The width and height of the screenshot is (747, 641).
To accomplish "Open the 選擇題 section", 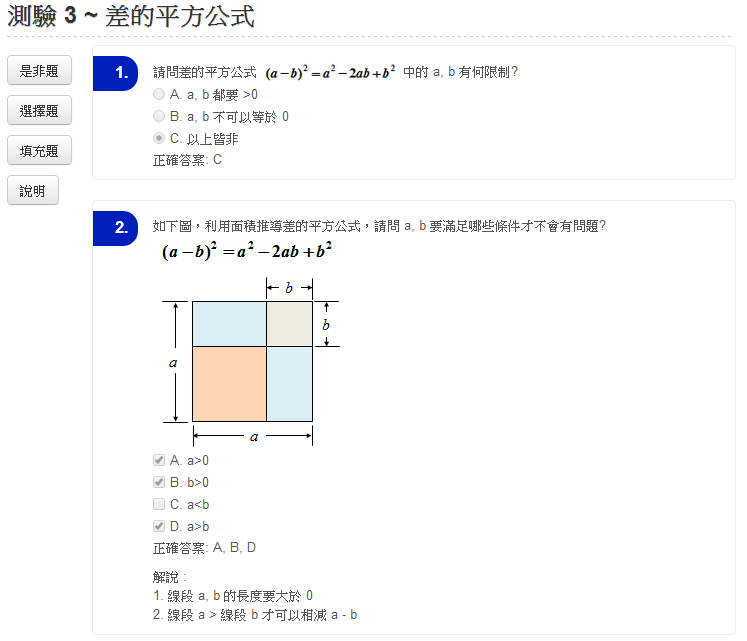I will tap(39, 111).
